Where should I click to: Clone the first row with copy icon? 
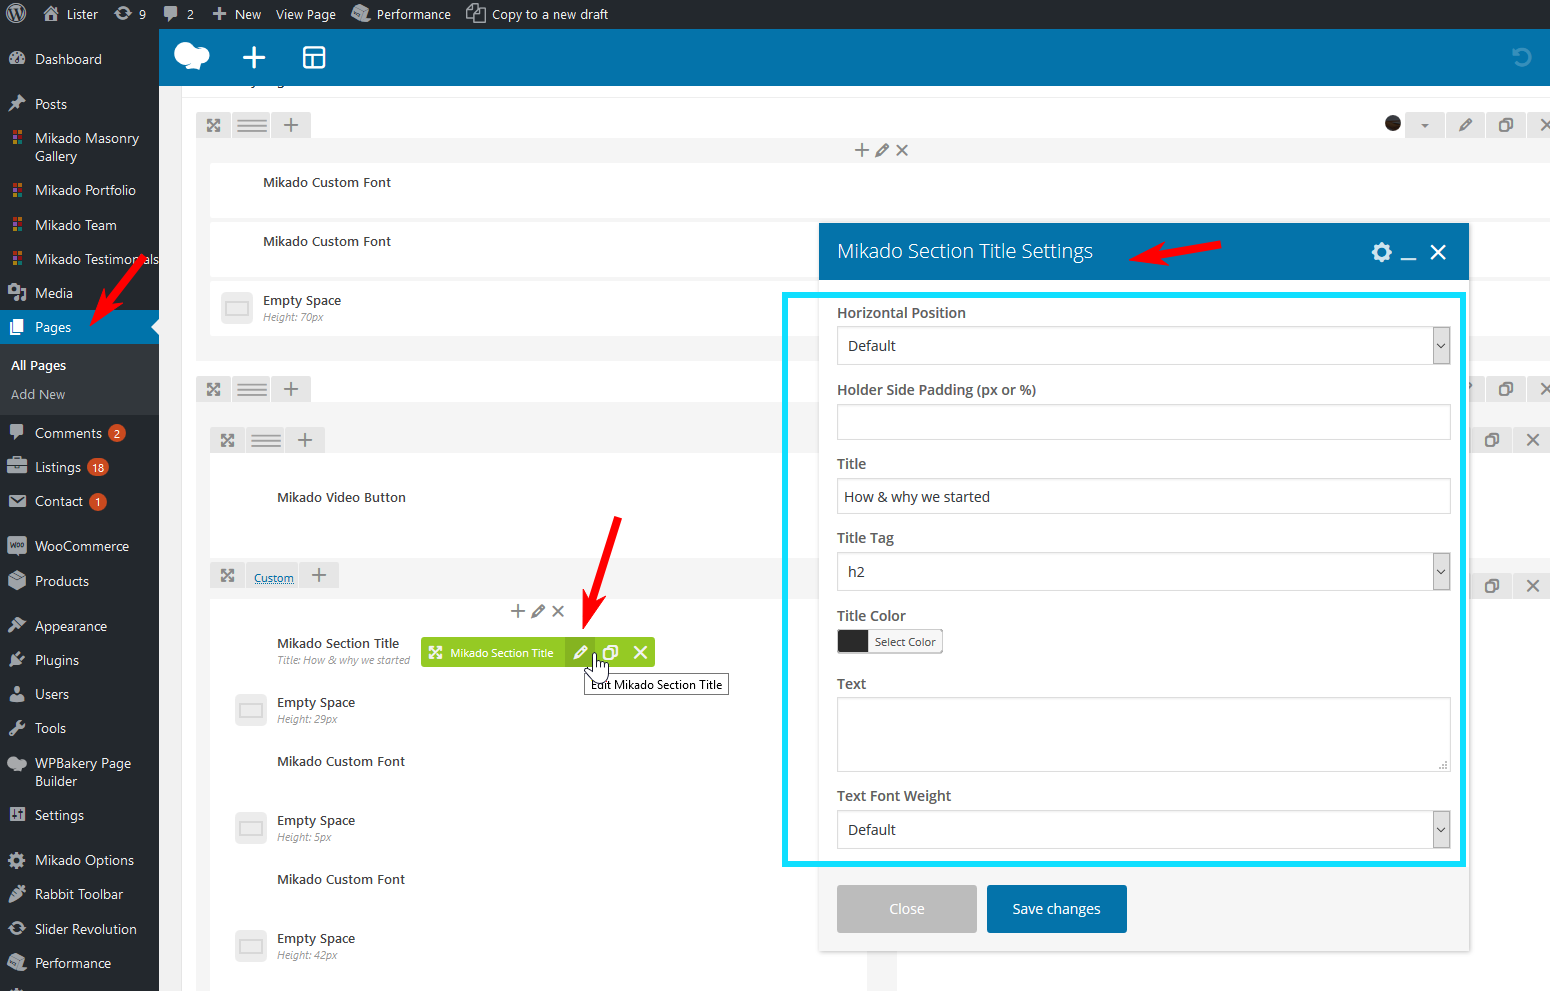click(x=1506, y=125)
